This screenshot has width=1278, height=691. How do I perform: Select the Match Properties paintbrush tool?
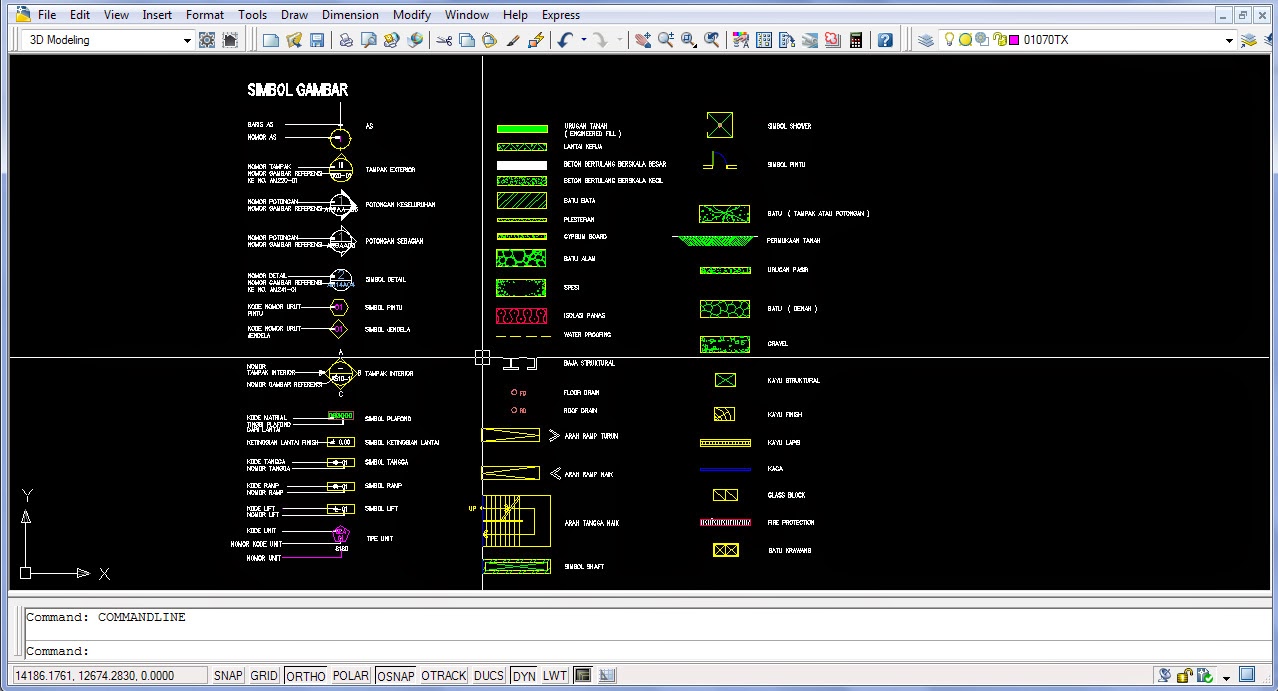[512, 40]
